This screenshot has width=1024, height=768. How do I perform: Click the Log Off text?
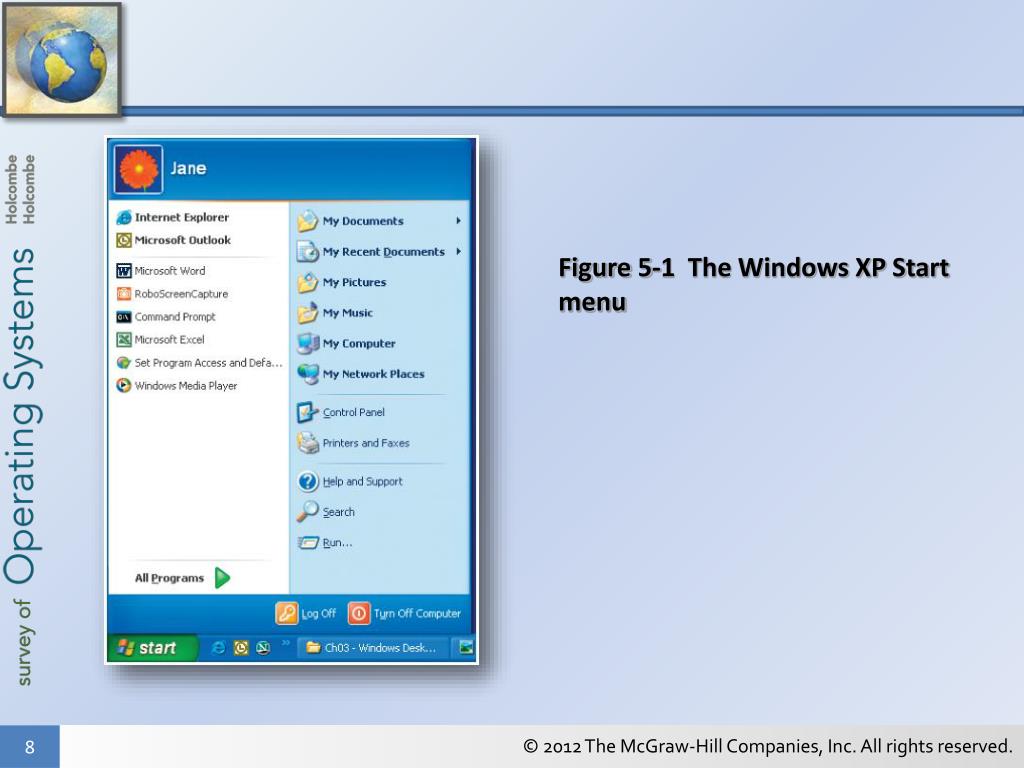tap(319, 614)
